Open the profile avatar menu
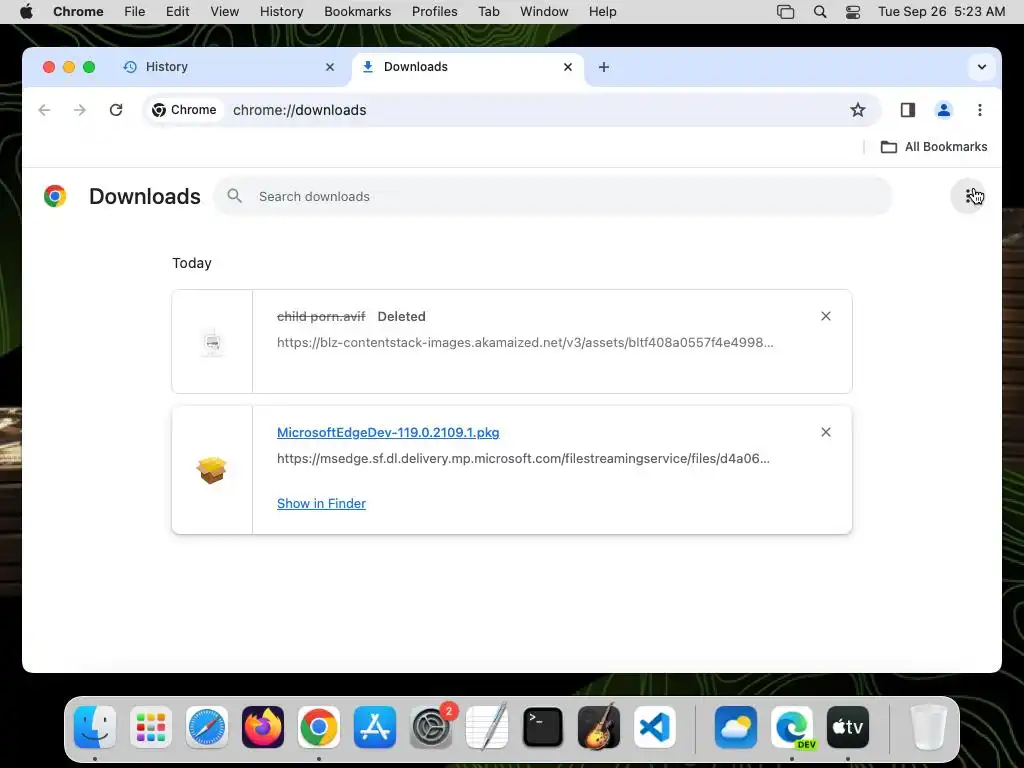Image resolution: width=1024 pixels, height=768 pixels. pos(944,110)
